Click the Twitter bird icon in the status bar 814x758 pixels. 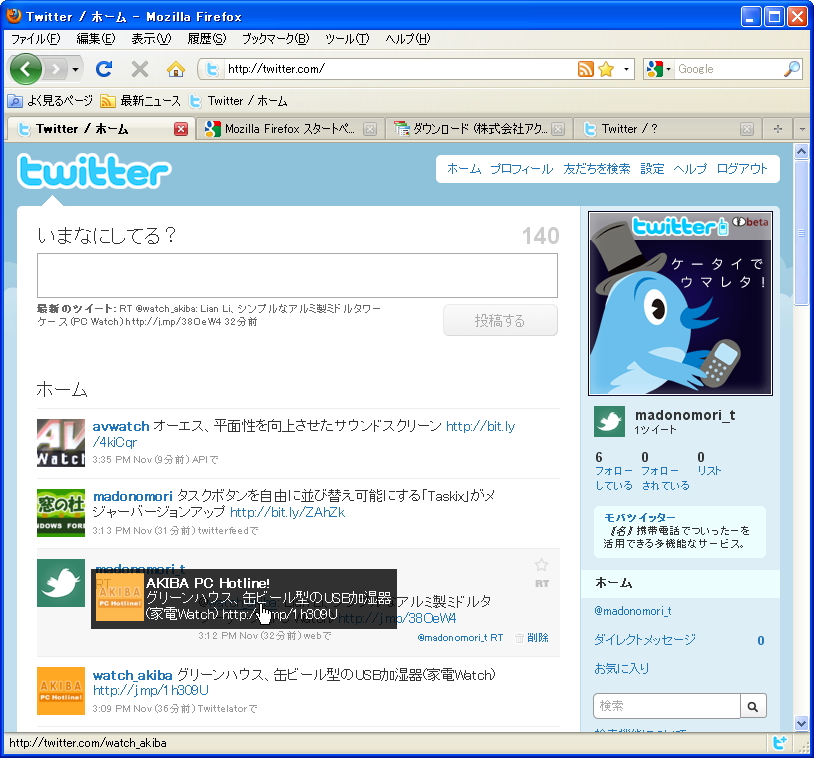(x=780, y=743)
